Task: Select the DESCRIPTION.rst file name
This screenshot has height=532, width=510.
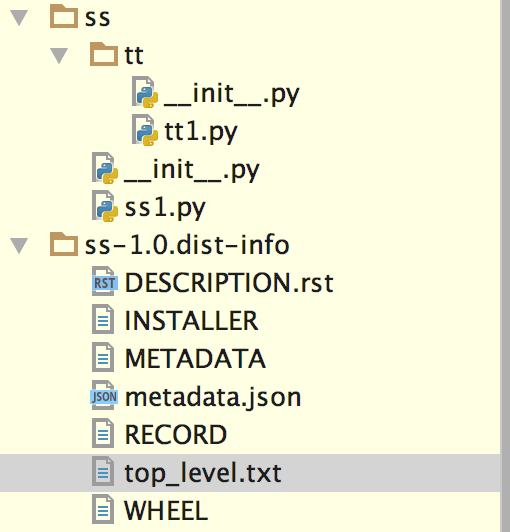Action: click(229, 283)
